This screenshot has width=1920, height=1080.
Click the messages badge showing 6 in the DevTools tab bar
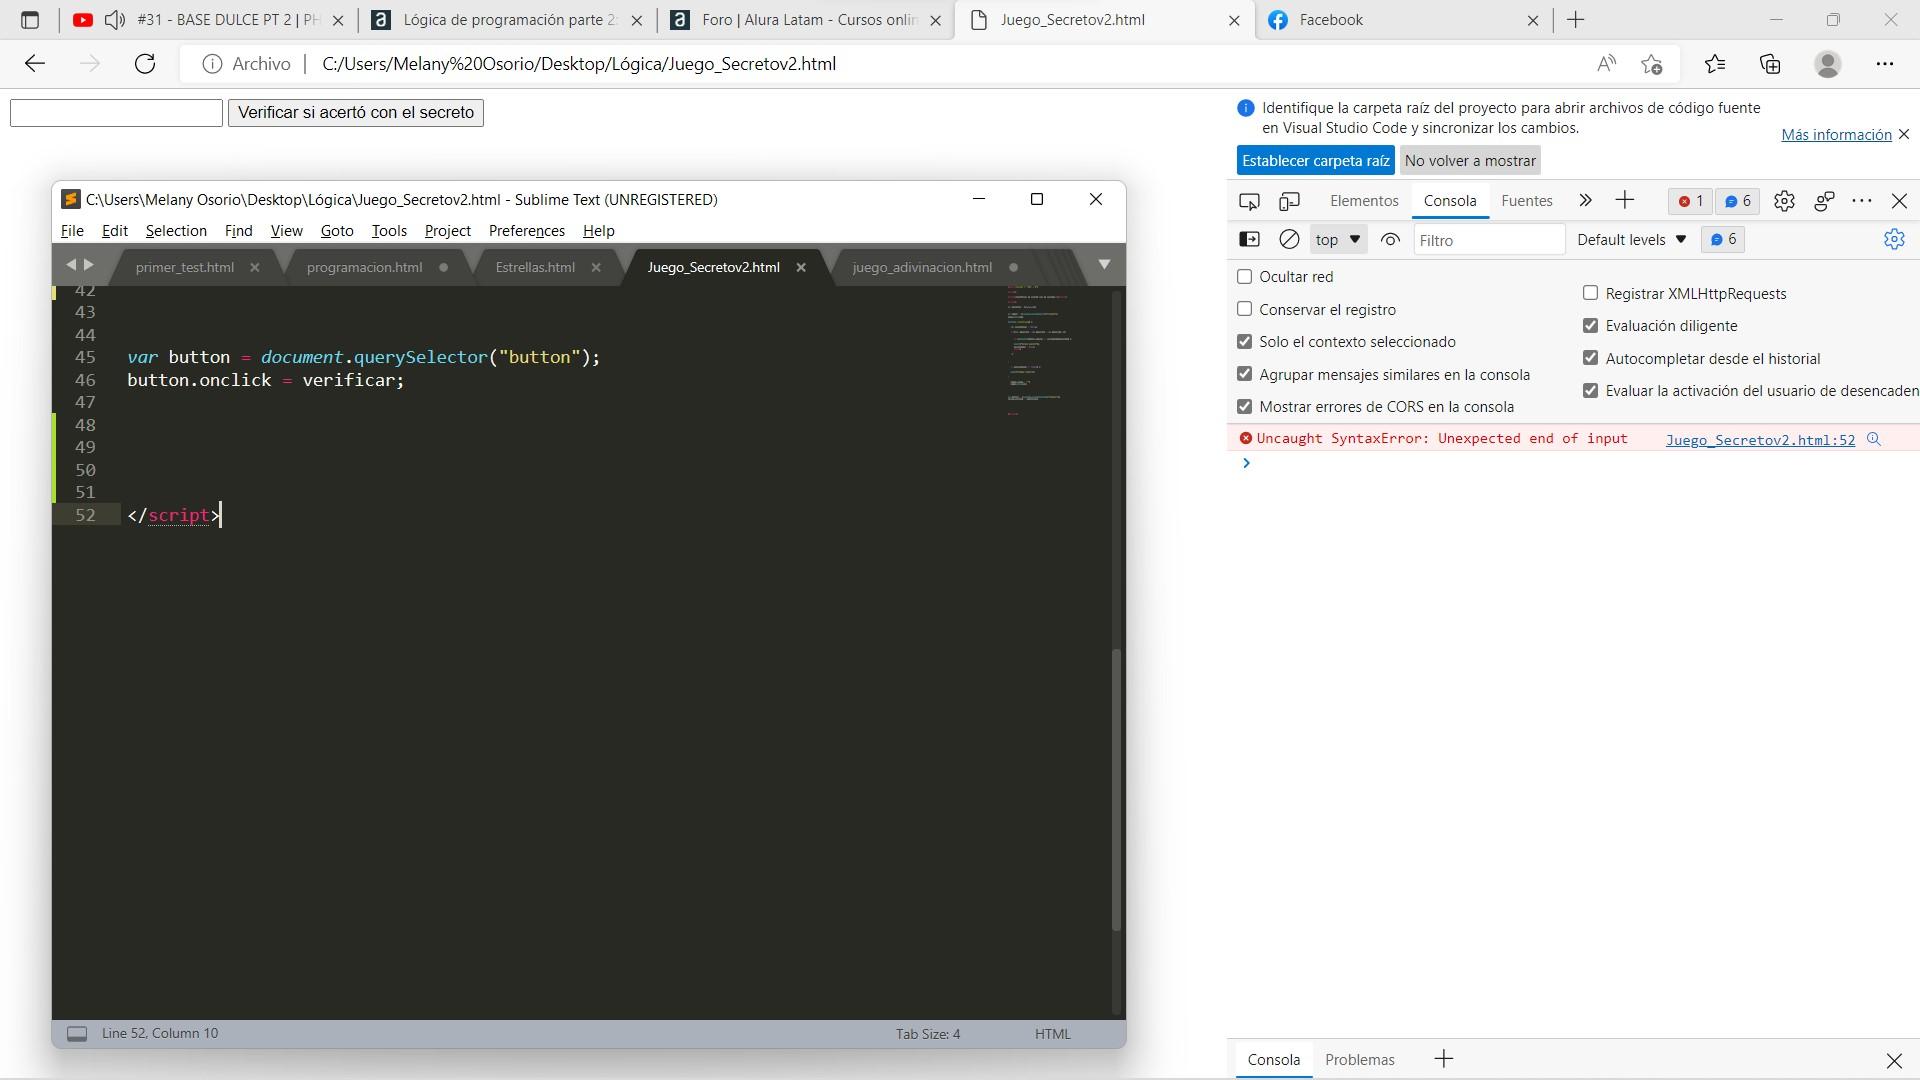pos(1738,201)
